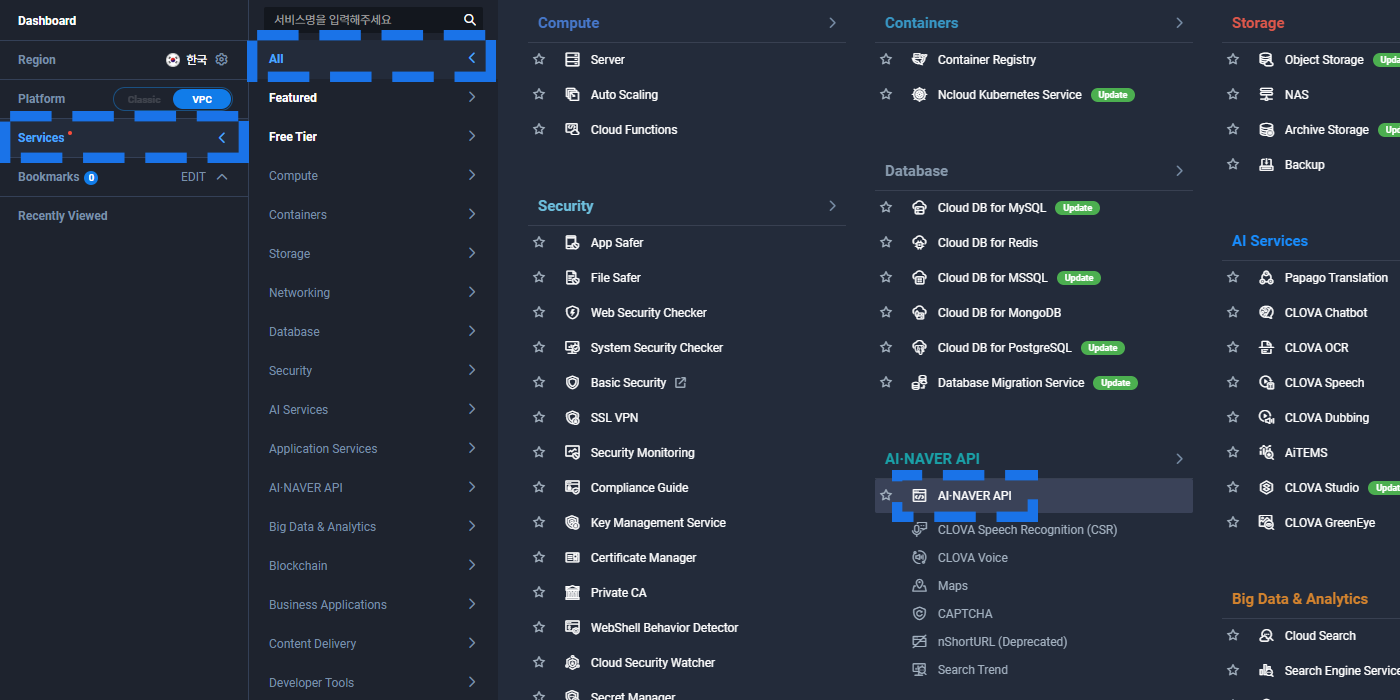Viewport: 1400px width, 700px height.
Task: Bookmark Backup with its star
Action: [x=1233, y=165]
